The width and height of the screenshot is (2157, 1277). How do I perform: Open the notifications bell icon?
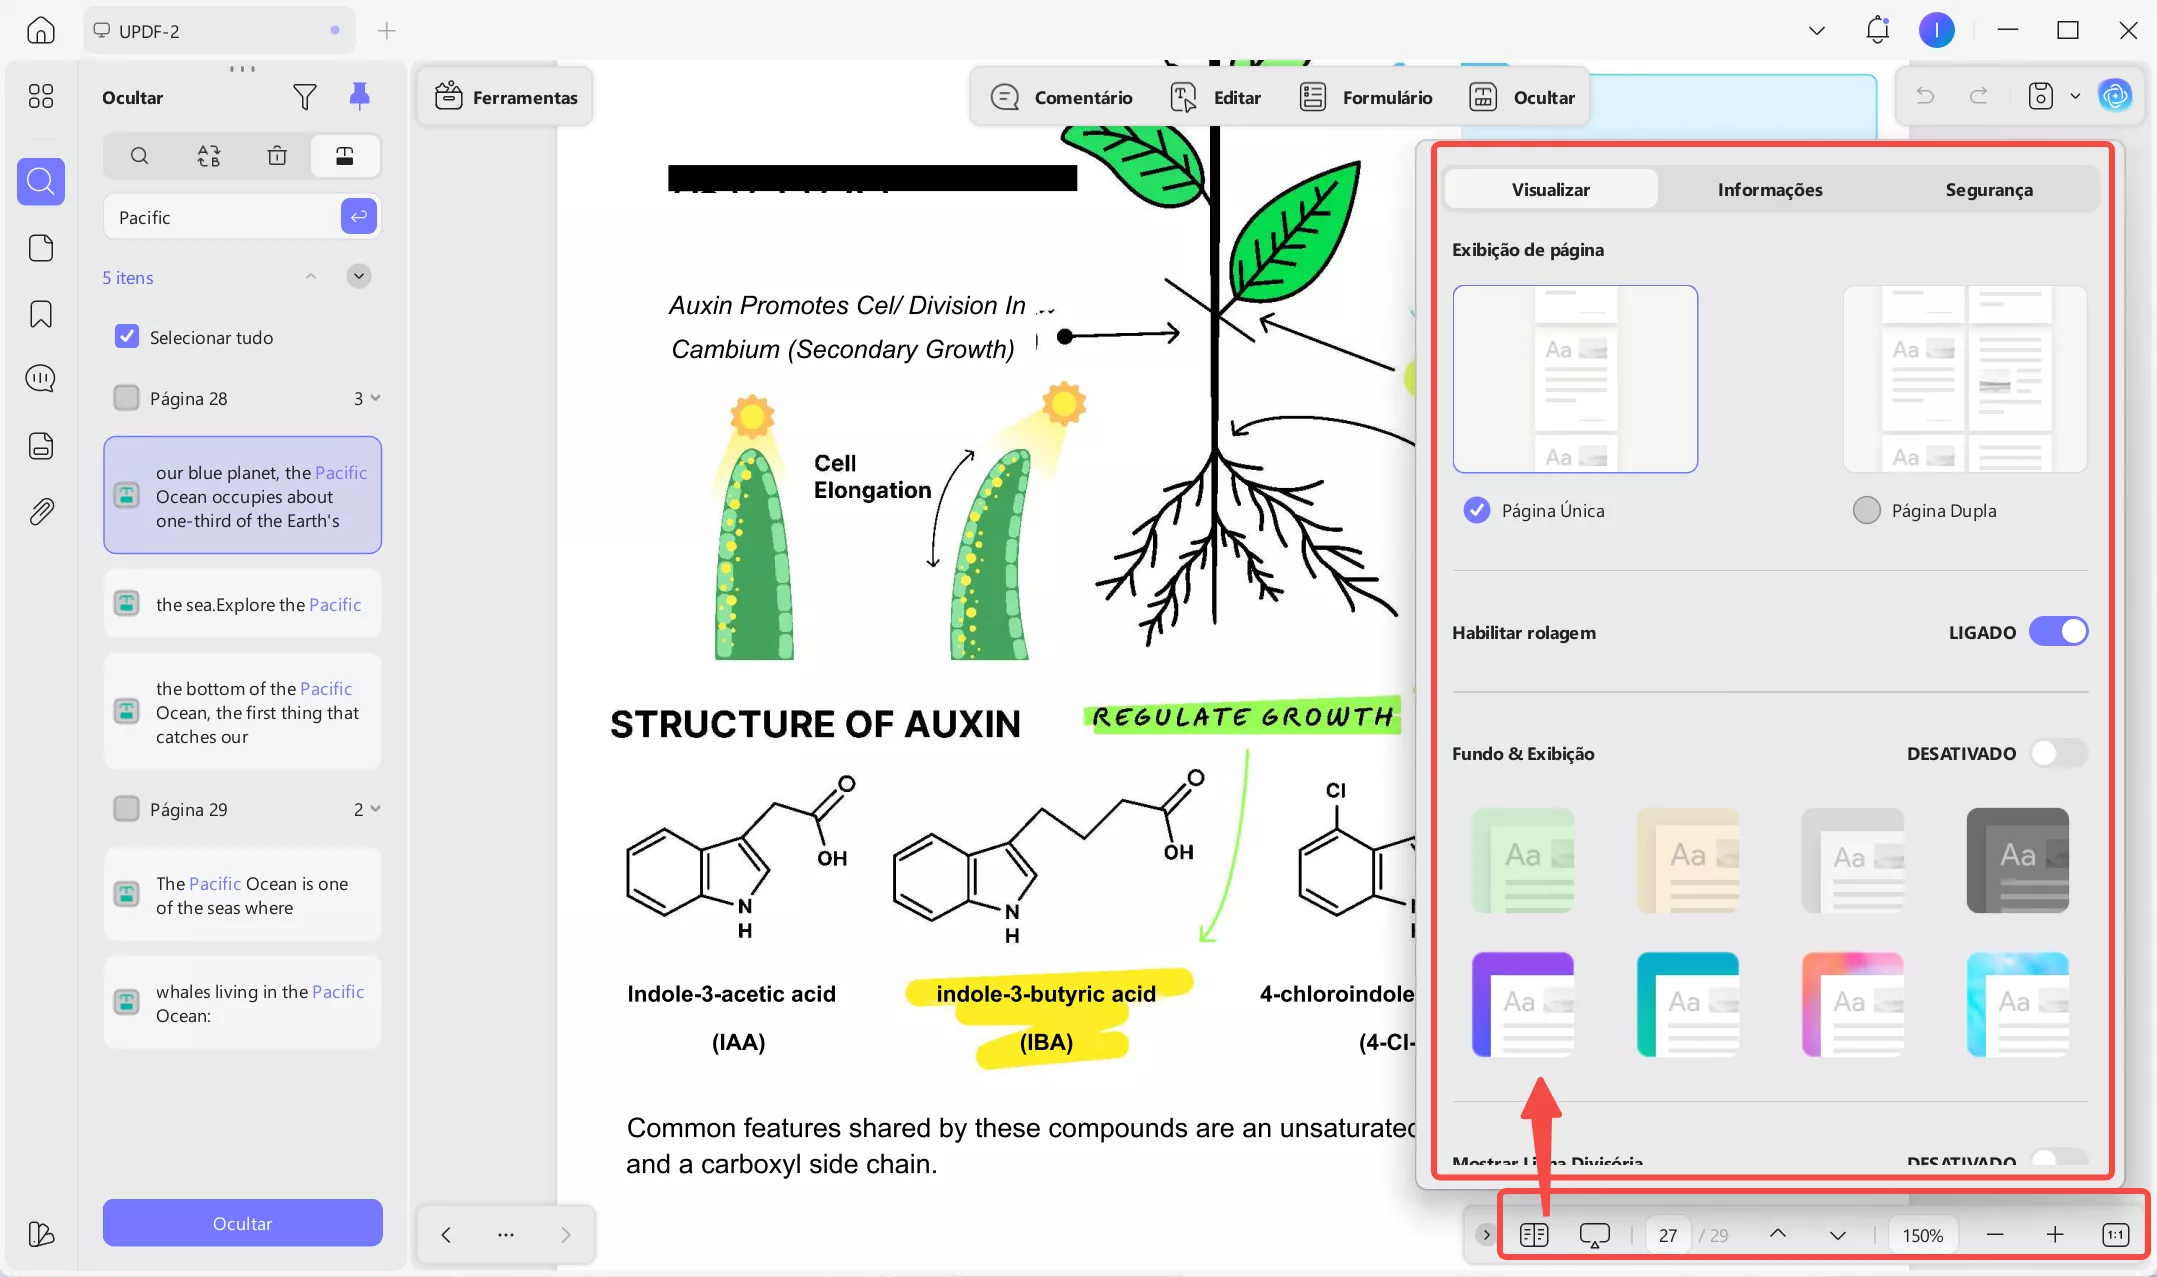[x=1877, y=30]
